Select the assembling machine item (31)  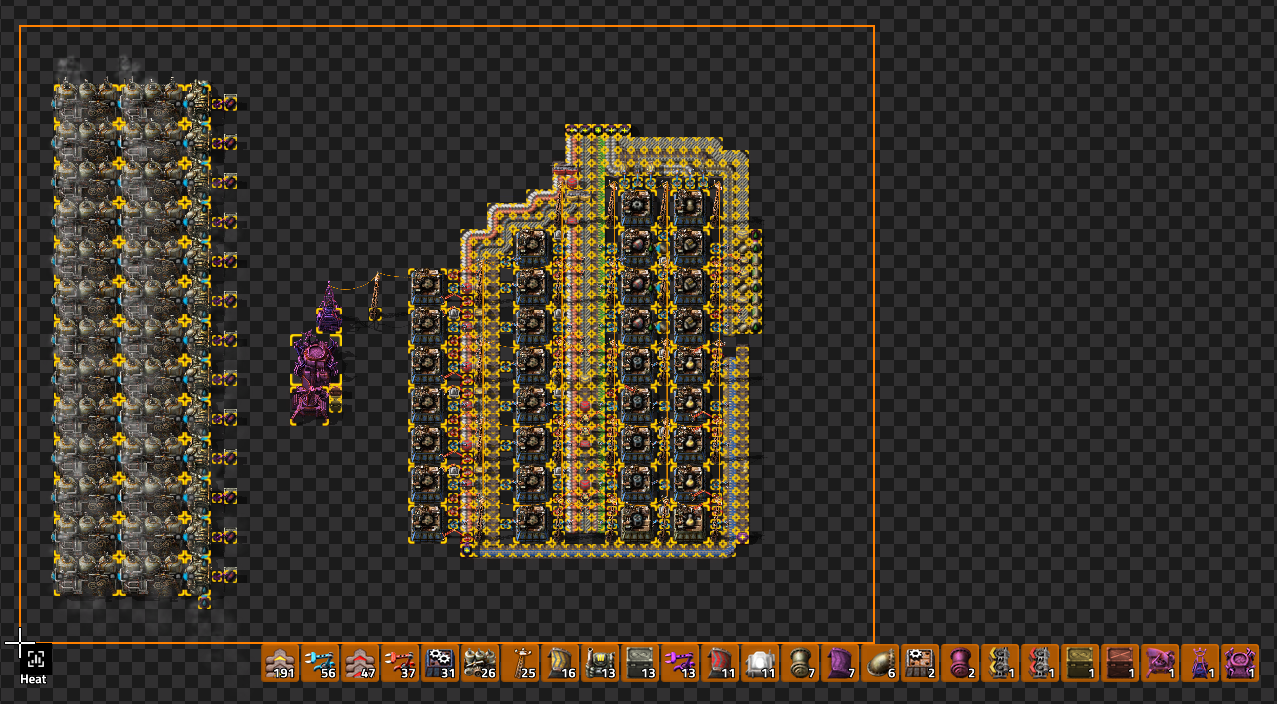click(440, 663)
